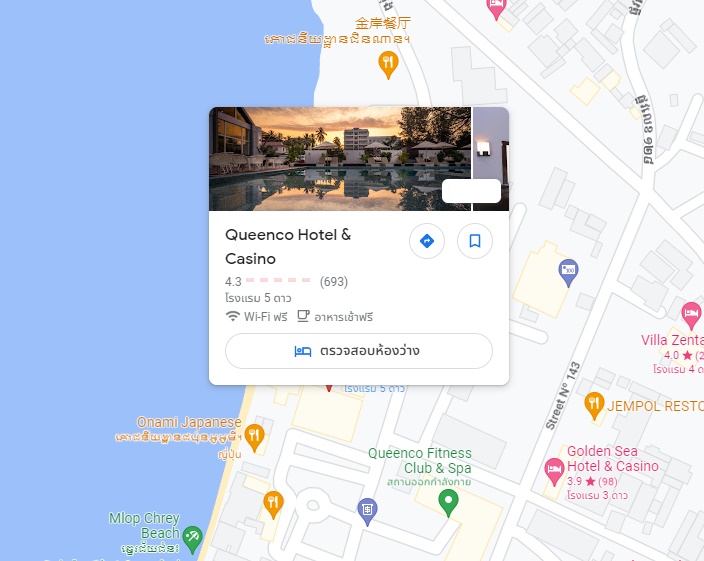
Task: Click the check availability button
Action: coord(359,351)
